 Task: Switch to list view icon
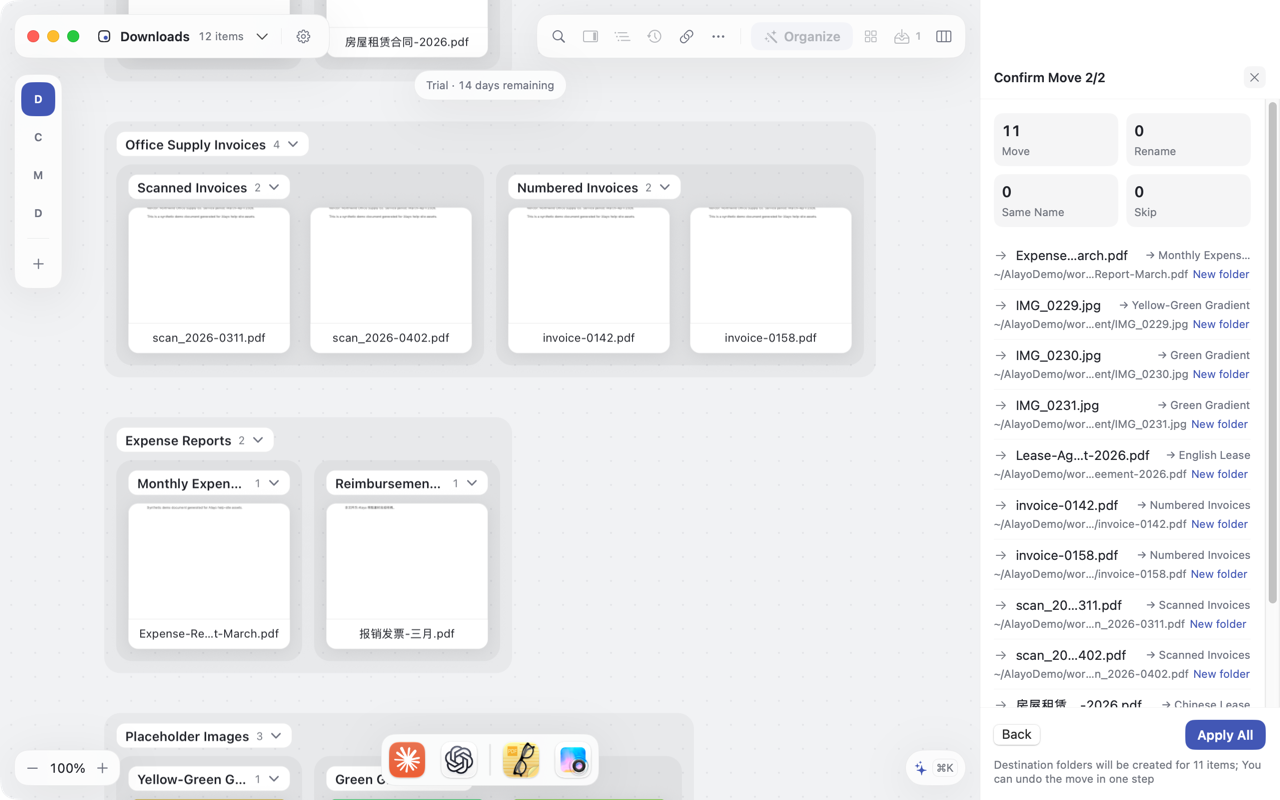pos(622,37)
